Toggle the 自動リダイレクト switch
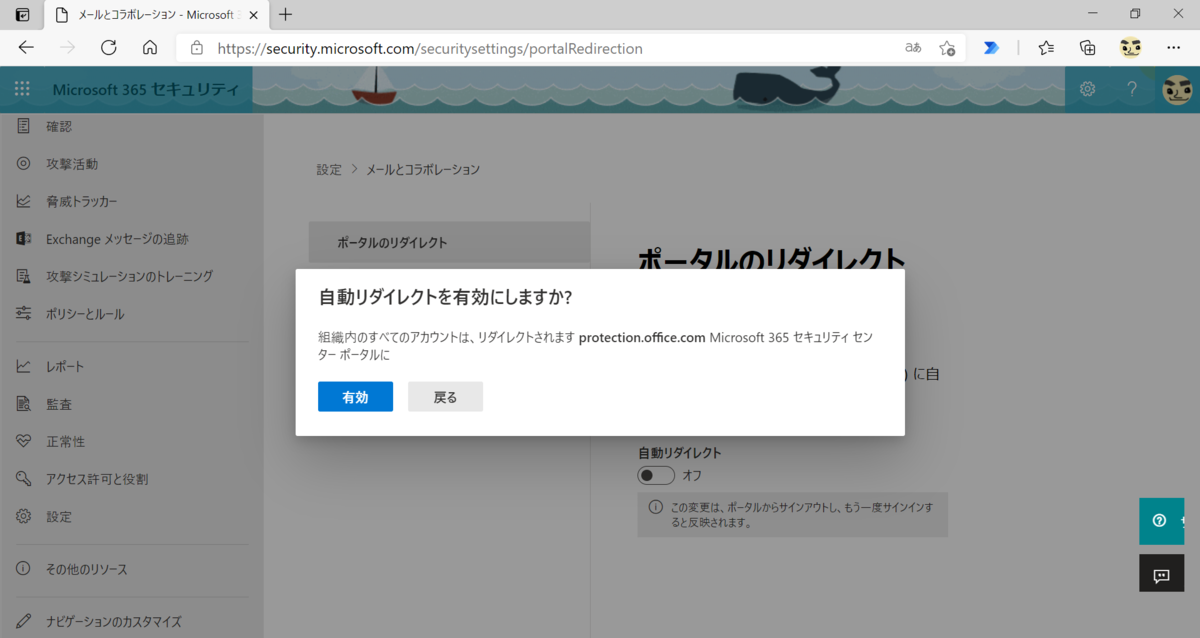The height and width of the screenshot is (638, 1200). [x=656, y=475]
